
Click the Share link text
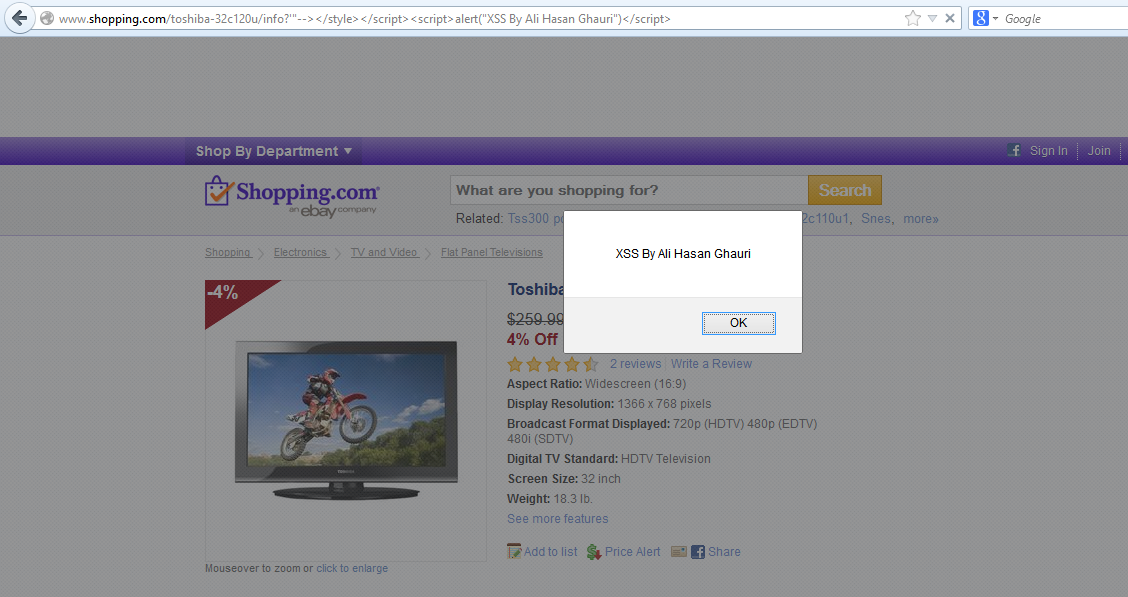click(724, 552)
